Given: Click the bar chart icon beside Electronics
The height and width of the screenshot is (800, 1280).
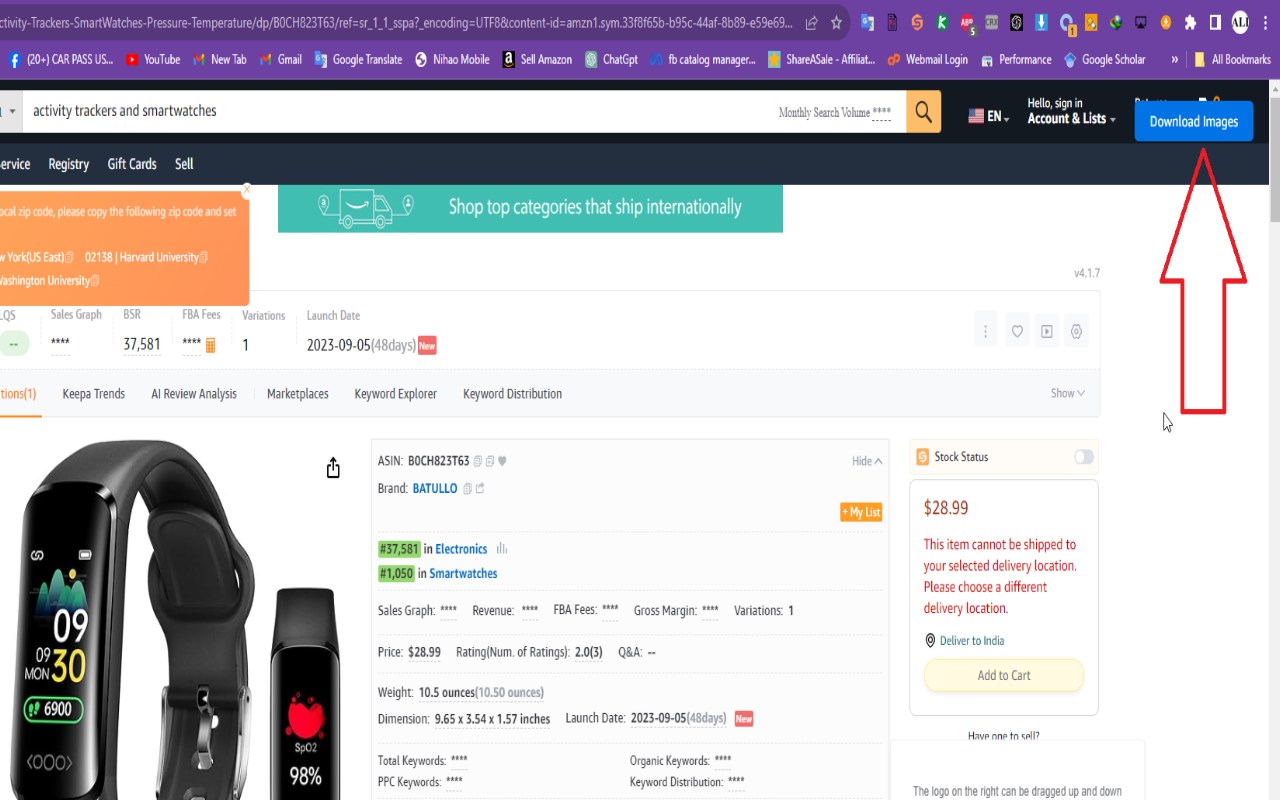Looking at the screenshot, I should (502, 548).
